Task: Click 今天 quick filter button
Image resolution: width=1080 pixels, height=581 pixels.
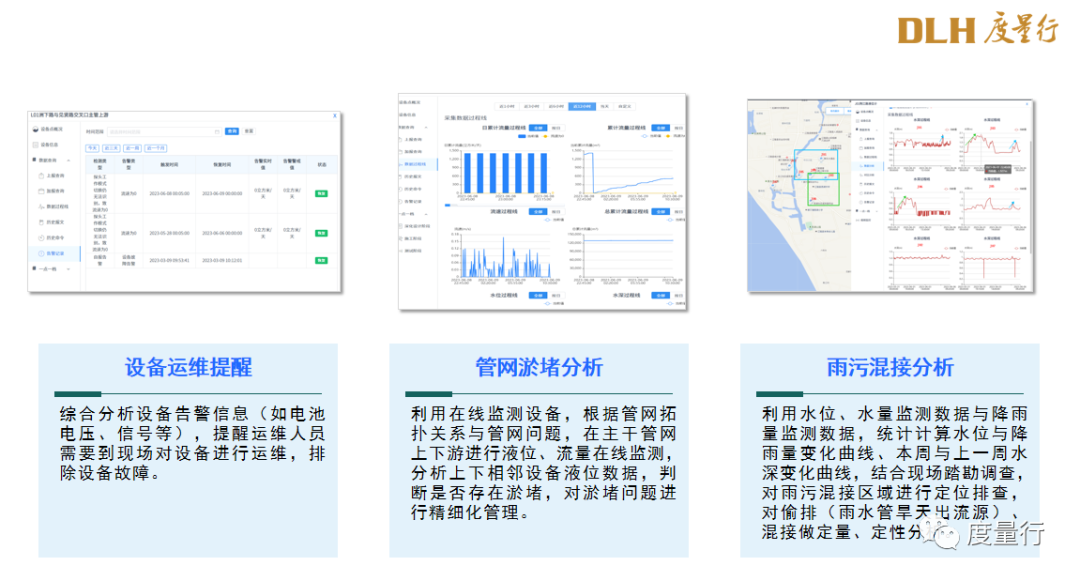Action: pyautogui.click(x=92, y=148)
